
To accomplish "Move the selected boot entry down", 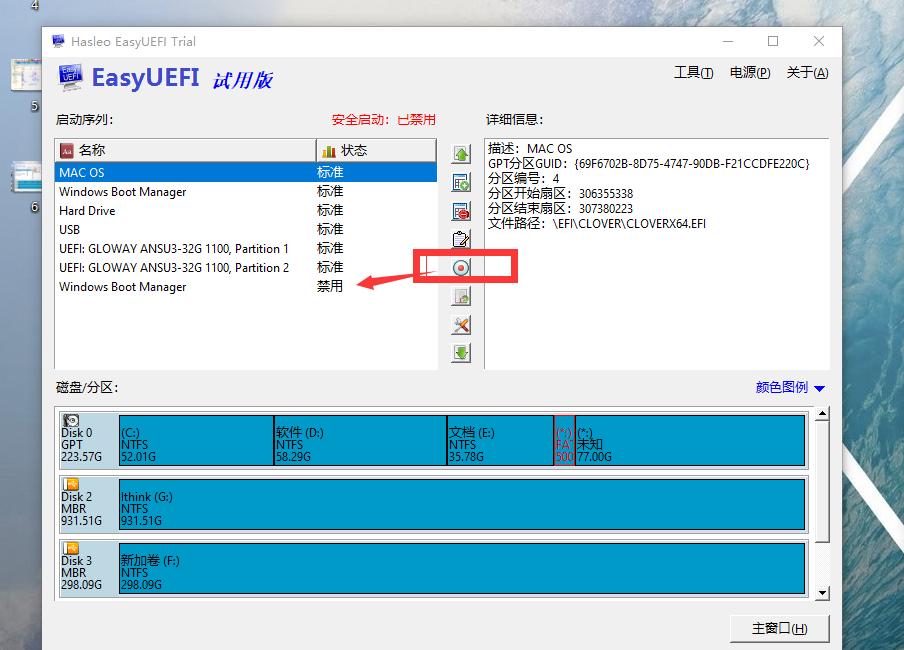I will point(460,352).
